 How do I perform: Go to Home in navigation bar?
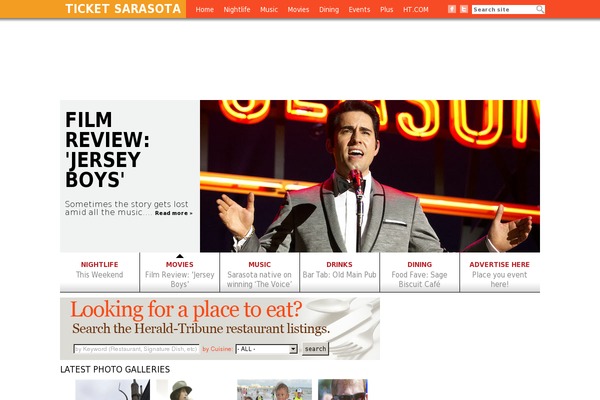(205, 10)
